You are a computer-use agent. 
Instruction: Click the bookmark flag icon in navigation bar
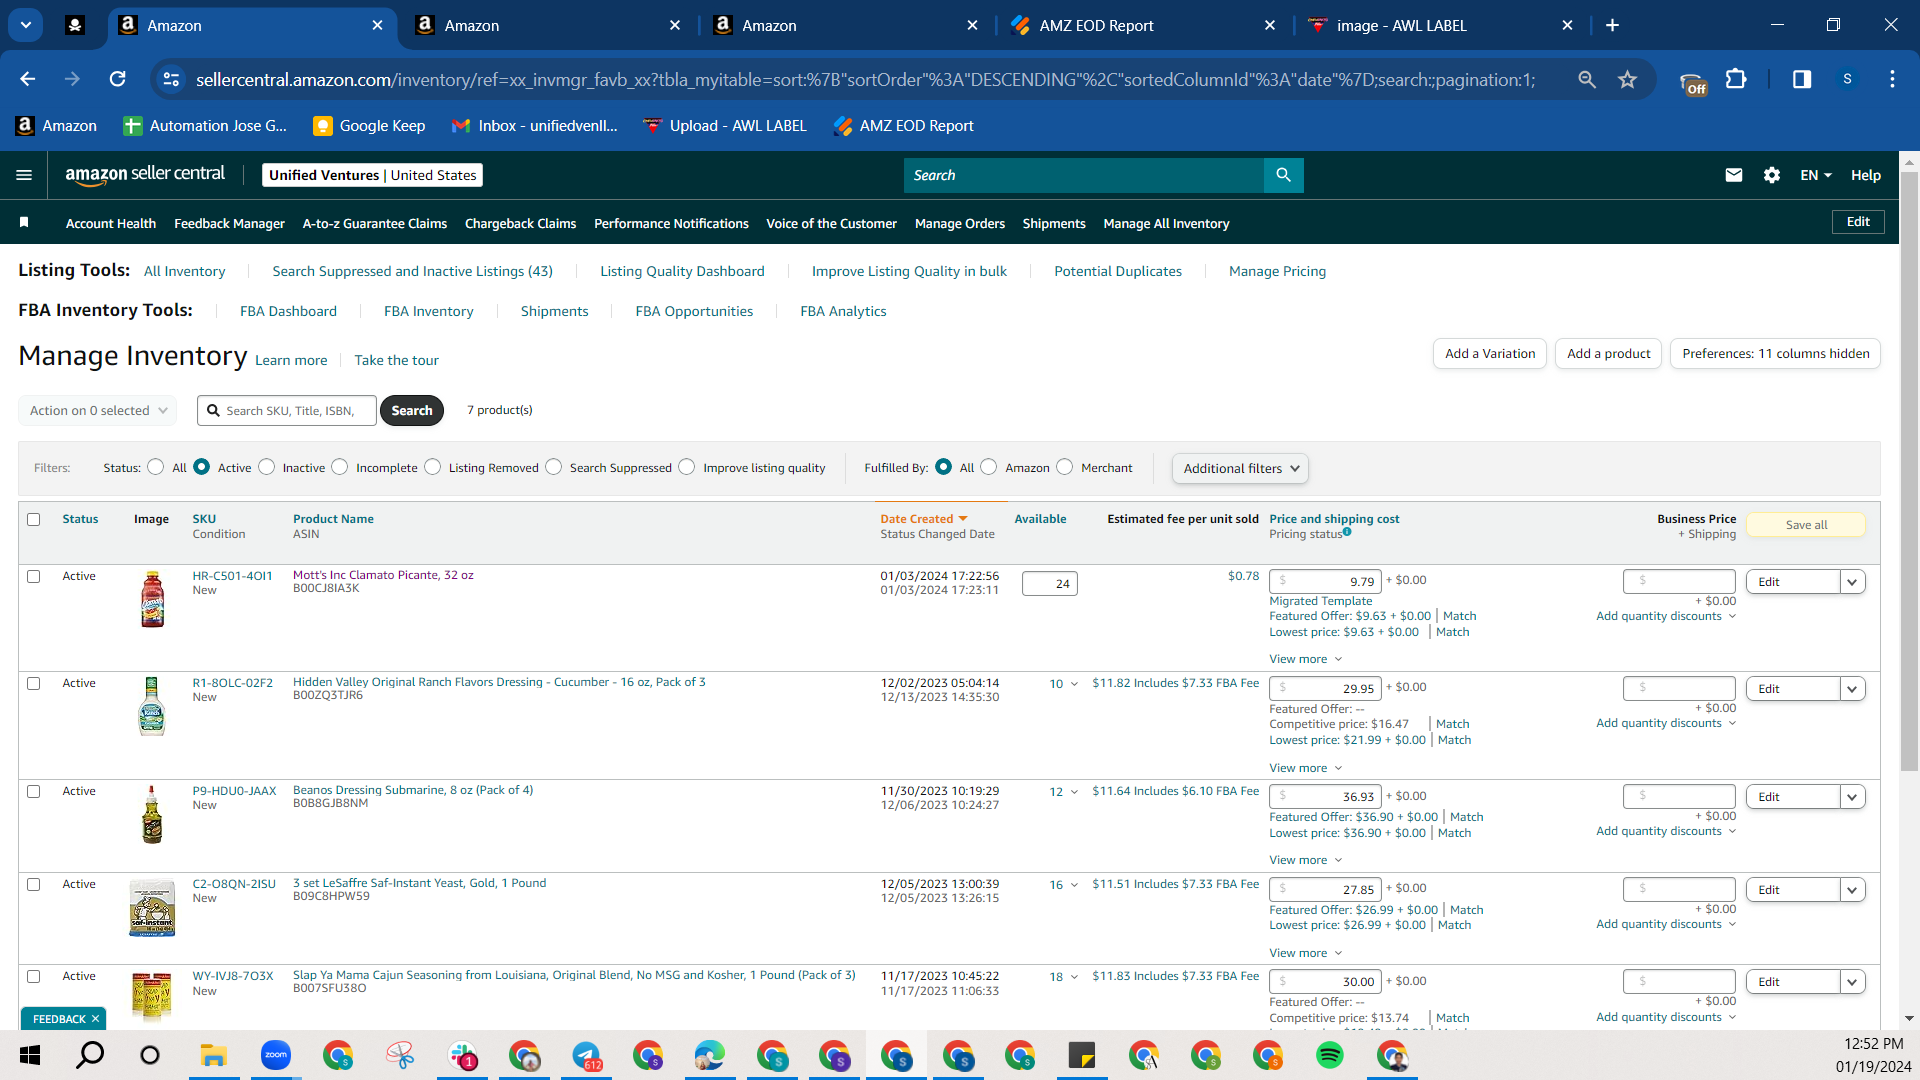click(24, 222)
